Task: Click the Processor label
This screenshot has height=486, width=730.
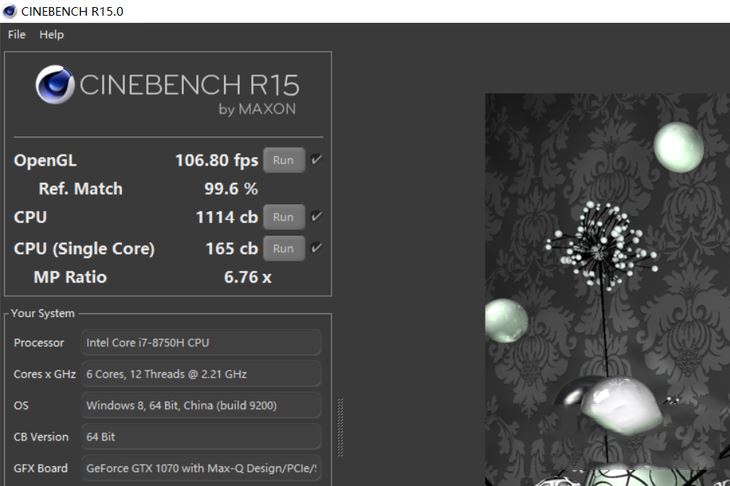Action: click(39, 343)
